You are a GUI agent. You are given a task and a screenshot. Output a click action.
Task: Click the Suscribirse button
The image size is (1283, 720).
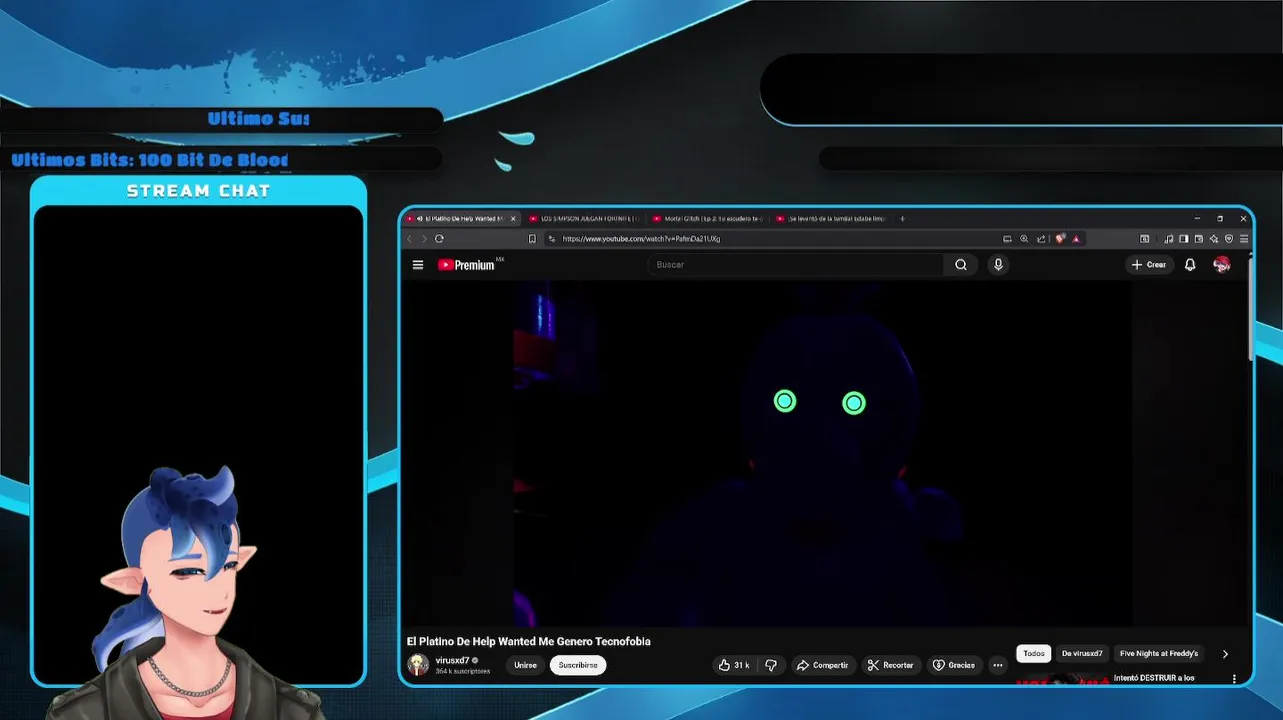click(x=578, y=665)
